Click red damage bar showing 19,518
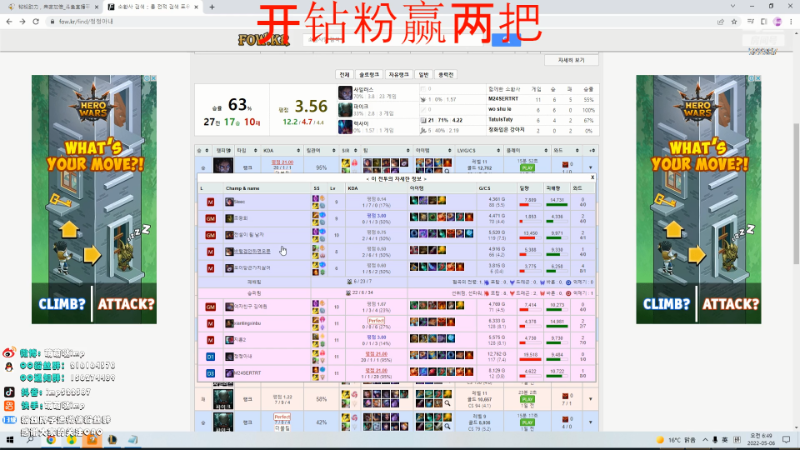Viewport: 800px width, 450px height. point(530,359)
